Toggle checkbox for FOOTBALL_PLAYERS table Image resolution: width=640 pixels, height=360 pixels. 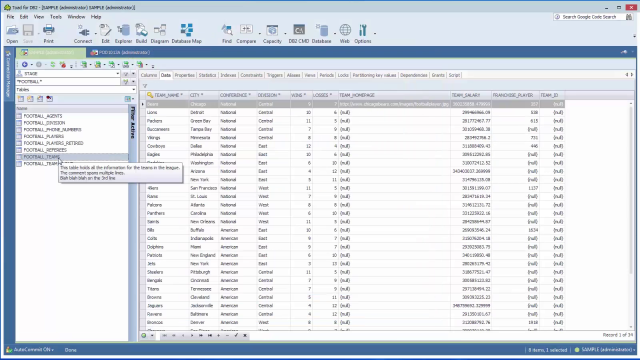coord(19,136)
